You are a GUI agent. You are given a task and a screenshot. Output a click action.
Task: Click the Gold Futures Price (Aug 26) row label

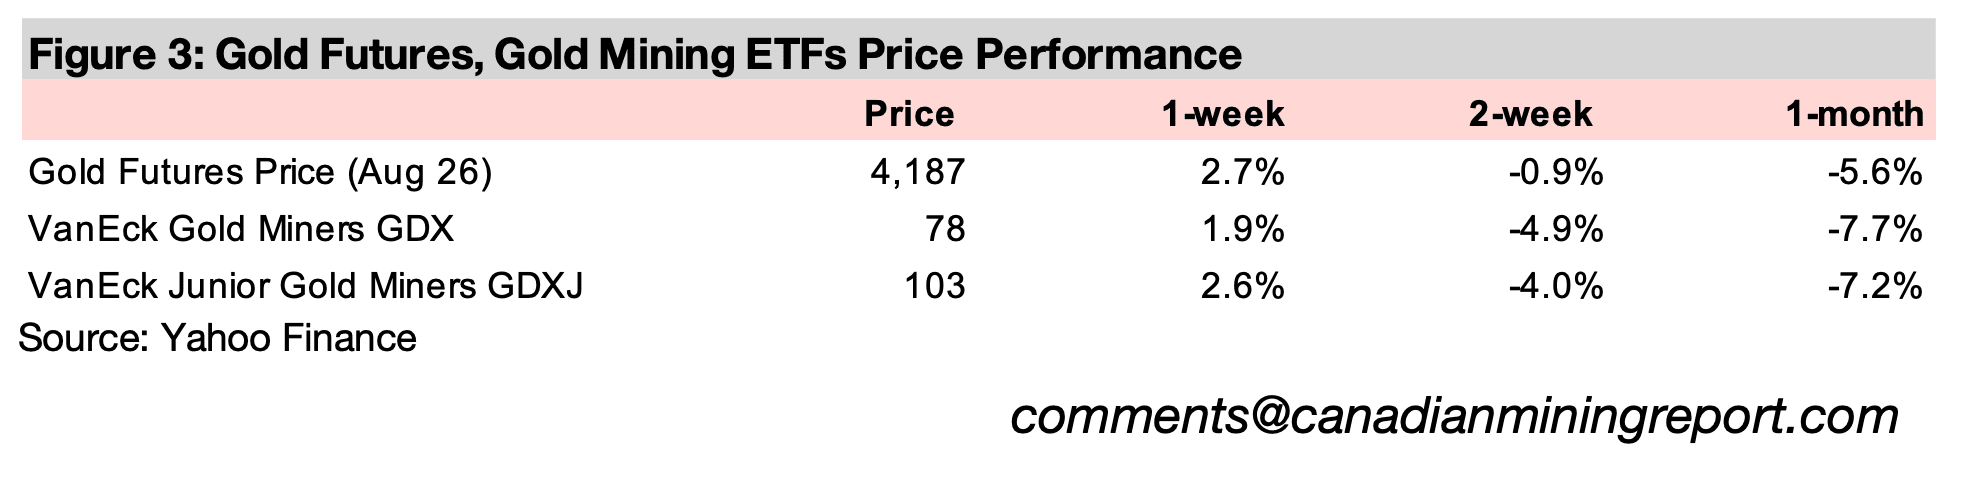coord(260,173)
